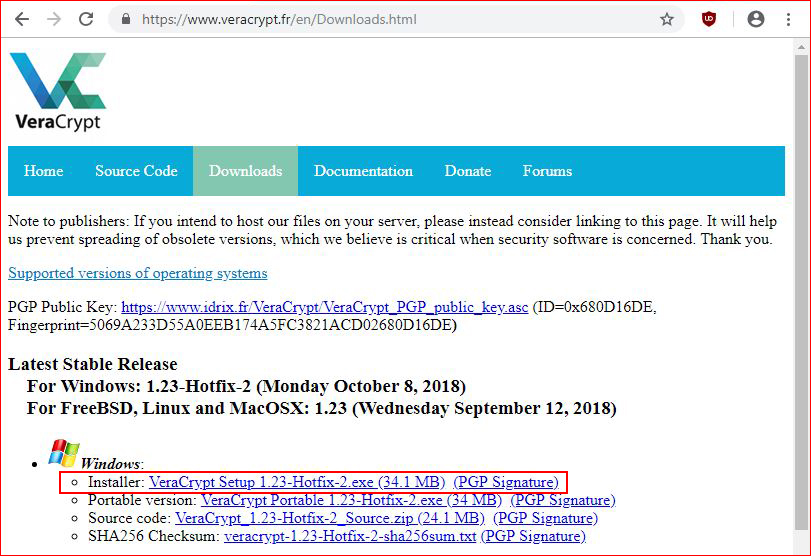Open the Home navigation tab
This screenshot has height=556, width=811.
43,171
